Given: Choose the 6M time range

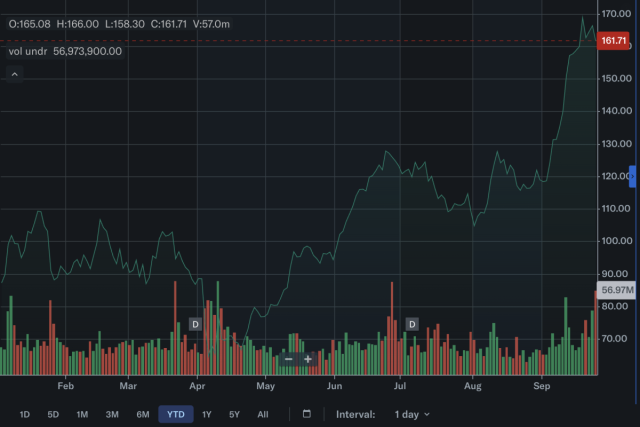Looking at the screenshot, I should pyautogui.click(x=143, y=414).
